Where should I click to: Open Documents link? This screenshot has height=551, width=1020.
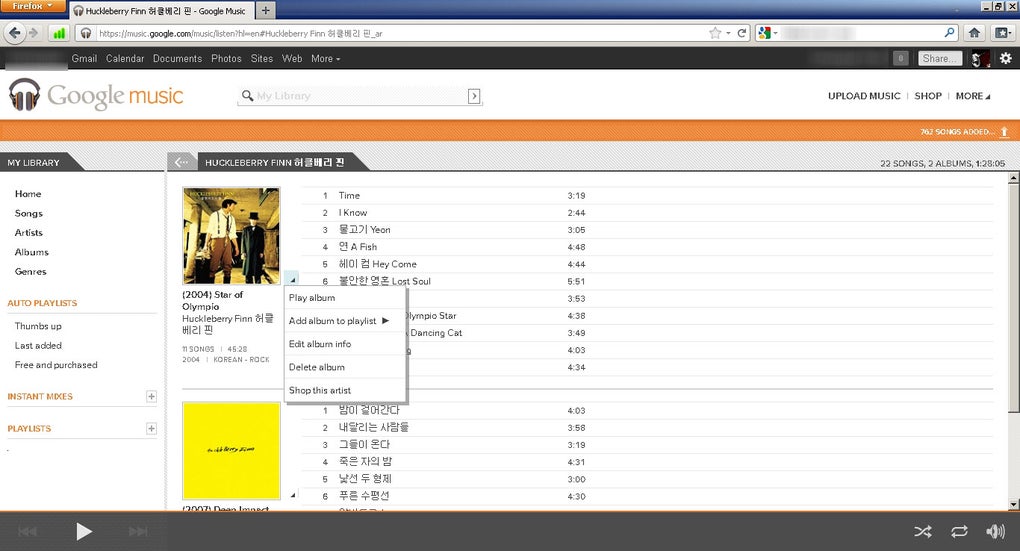coord(178,59)
